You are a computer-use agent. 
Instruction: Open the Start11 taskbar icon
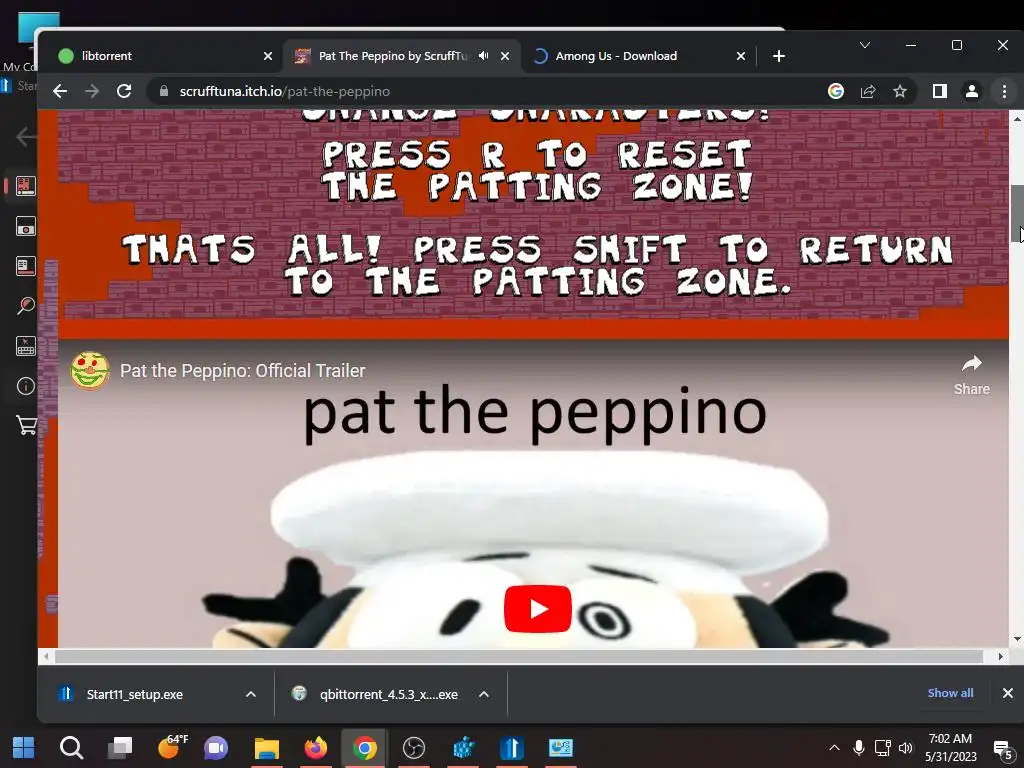tap(512, 748)
